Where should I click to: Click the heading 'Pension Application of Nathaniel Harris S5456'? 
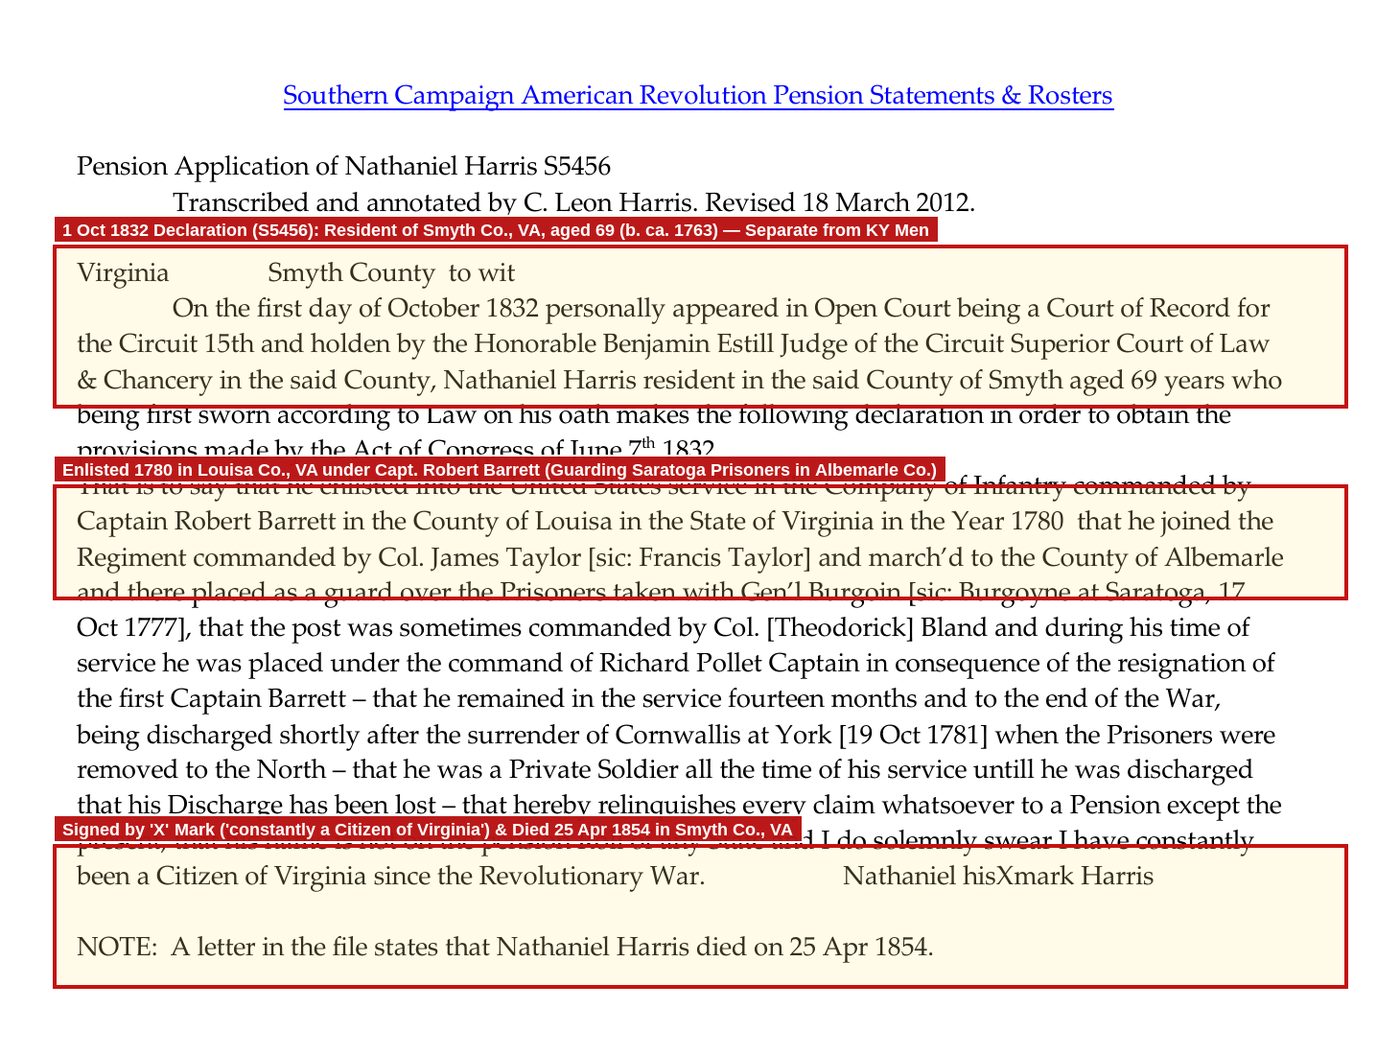coord(344,166)
